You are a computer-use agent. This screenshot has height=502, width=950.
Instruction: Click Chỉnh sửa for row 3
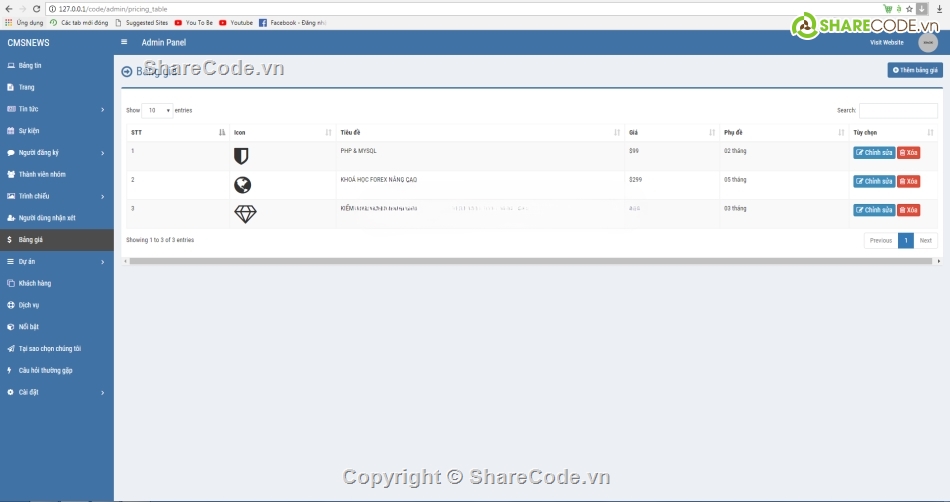(x=874, y=210)
